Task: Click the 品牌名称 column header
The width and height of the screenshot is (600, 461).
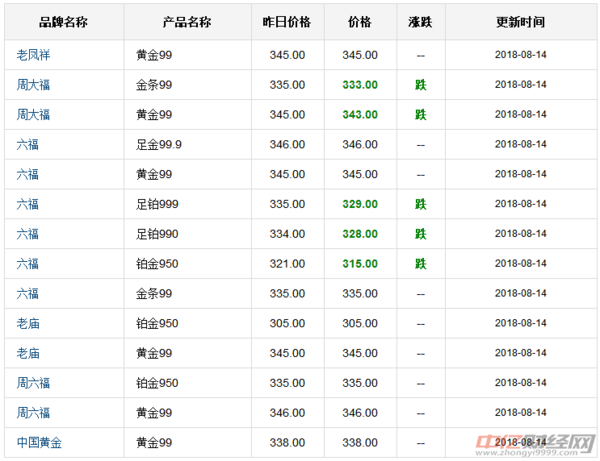Action: 63,22
